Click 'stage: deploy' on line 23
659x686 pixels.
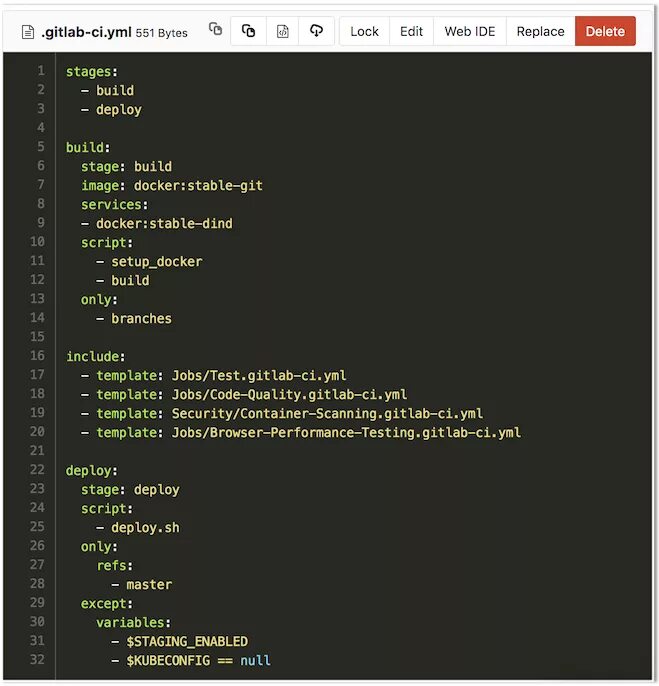[130, 490]
